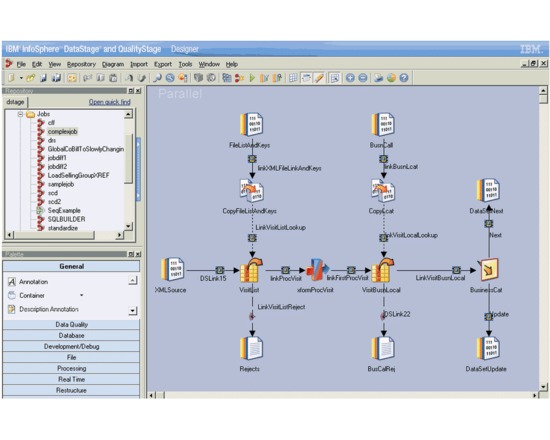Open the Container dropdown arrow
This screenshot has width=550, height=440.
[81, 295]
